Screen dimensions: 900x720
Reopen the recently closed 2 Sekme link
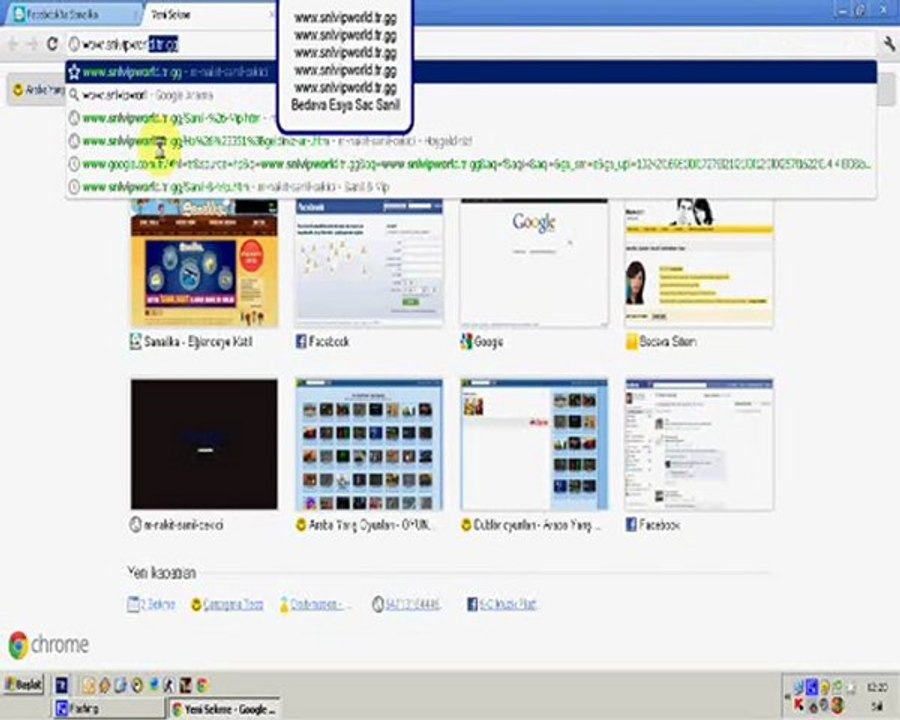tap(151, 604)
